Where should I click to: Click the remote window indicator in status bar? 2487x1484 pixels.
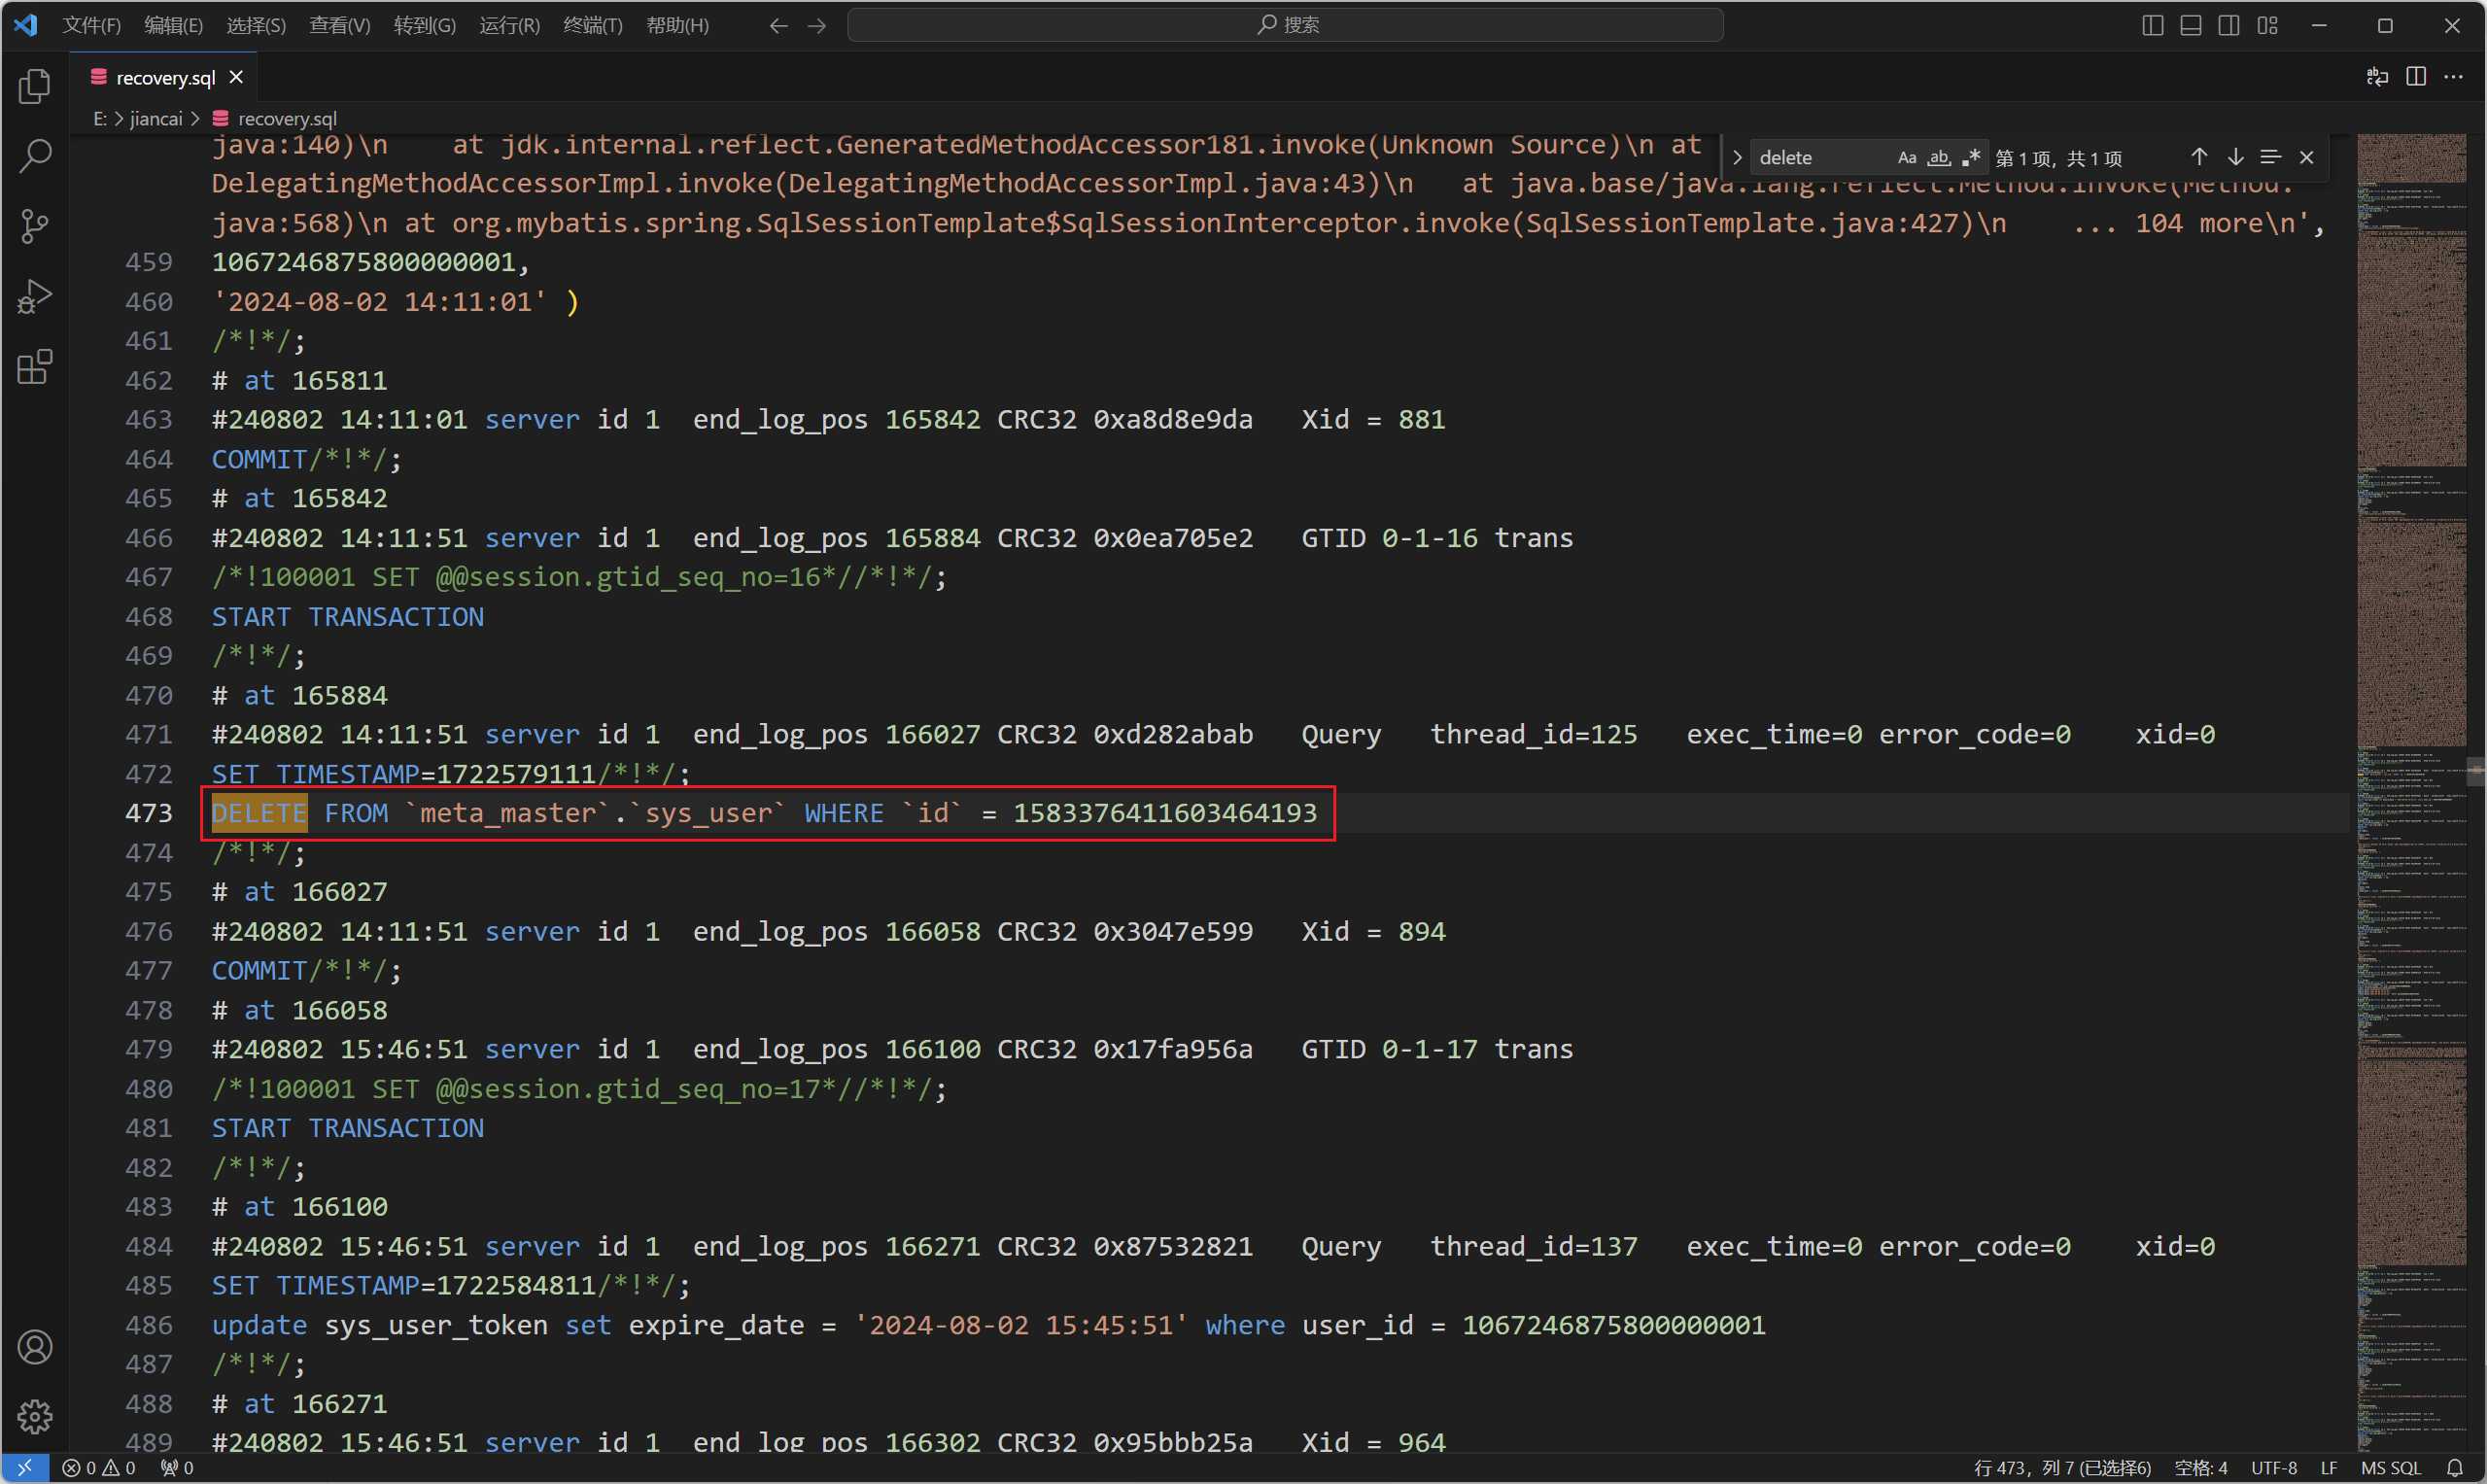[x=25, y=1468]
